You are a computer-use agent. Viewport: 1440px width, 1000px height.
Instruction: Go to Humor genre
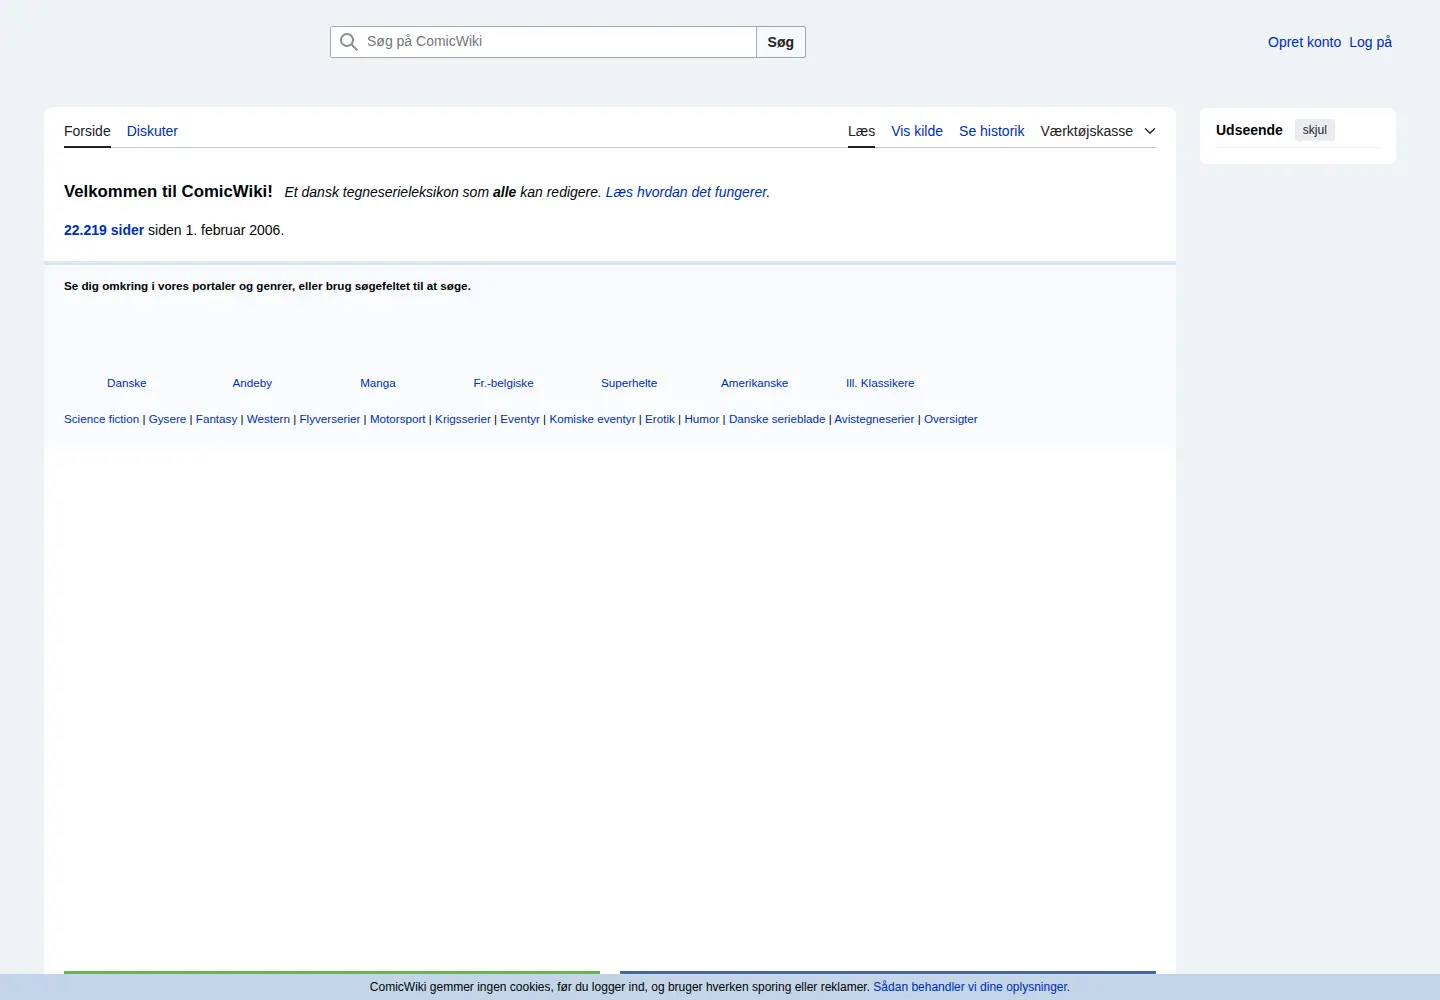(x=702, y=419)
